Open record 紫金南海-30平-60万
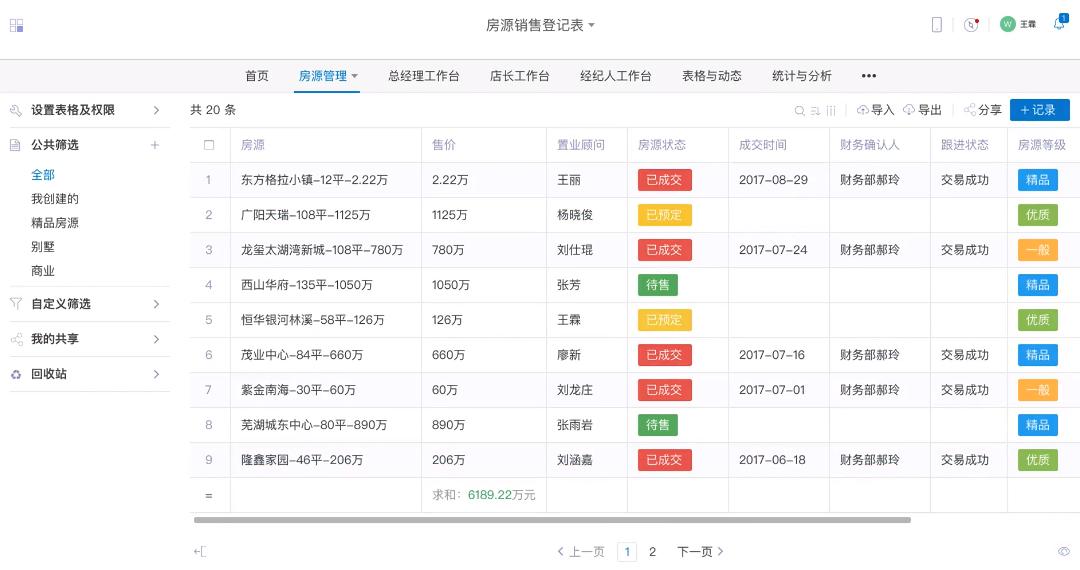The width and height of the screenshot is (1080, 570). click(x=298, y=390)
